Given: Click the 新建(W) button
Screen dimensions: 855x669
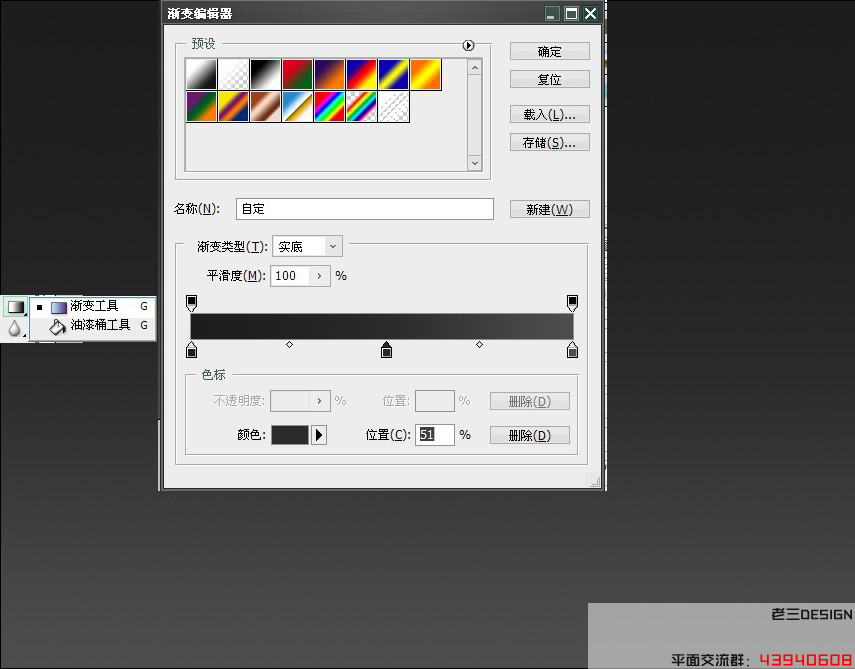Looking at the screenshot, I should point(549,209).
